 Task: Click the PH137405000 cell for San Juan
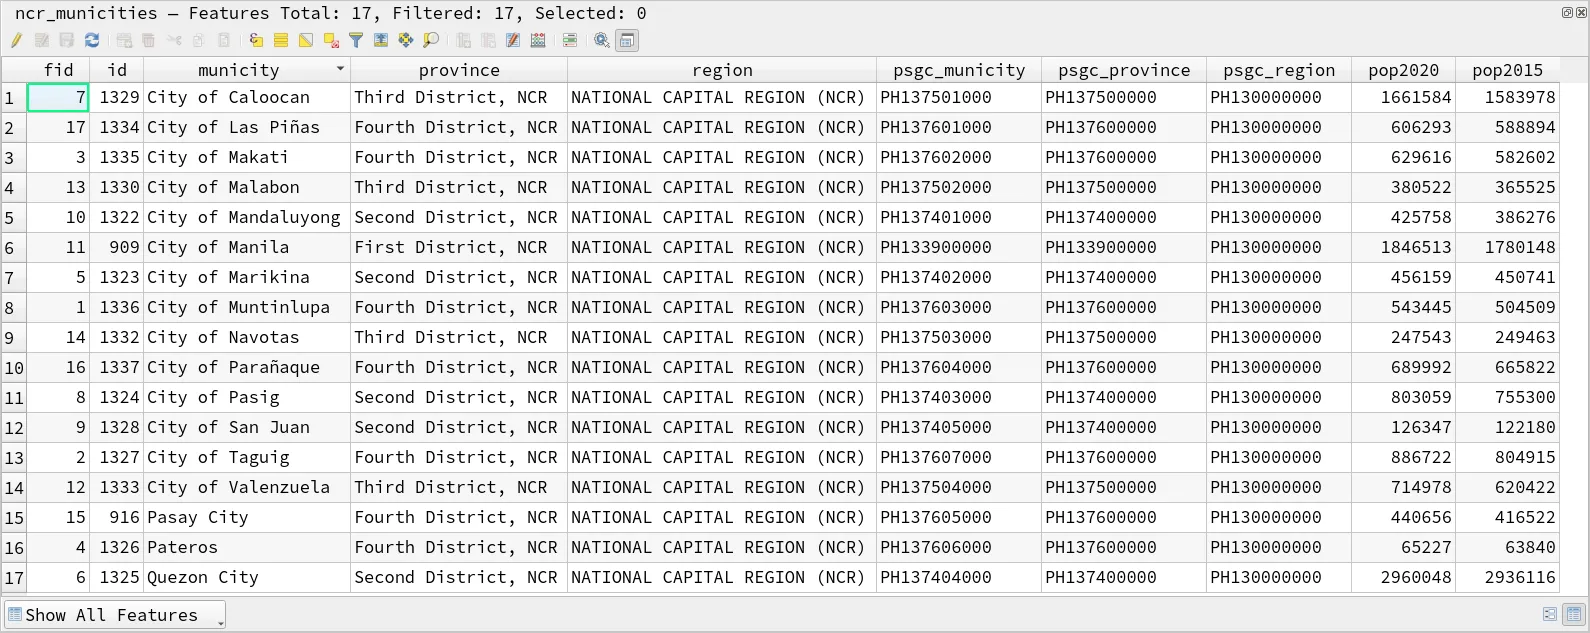959,427
